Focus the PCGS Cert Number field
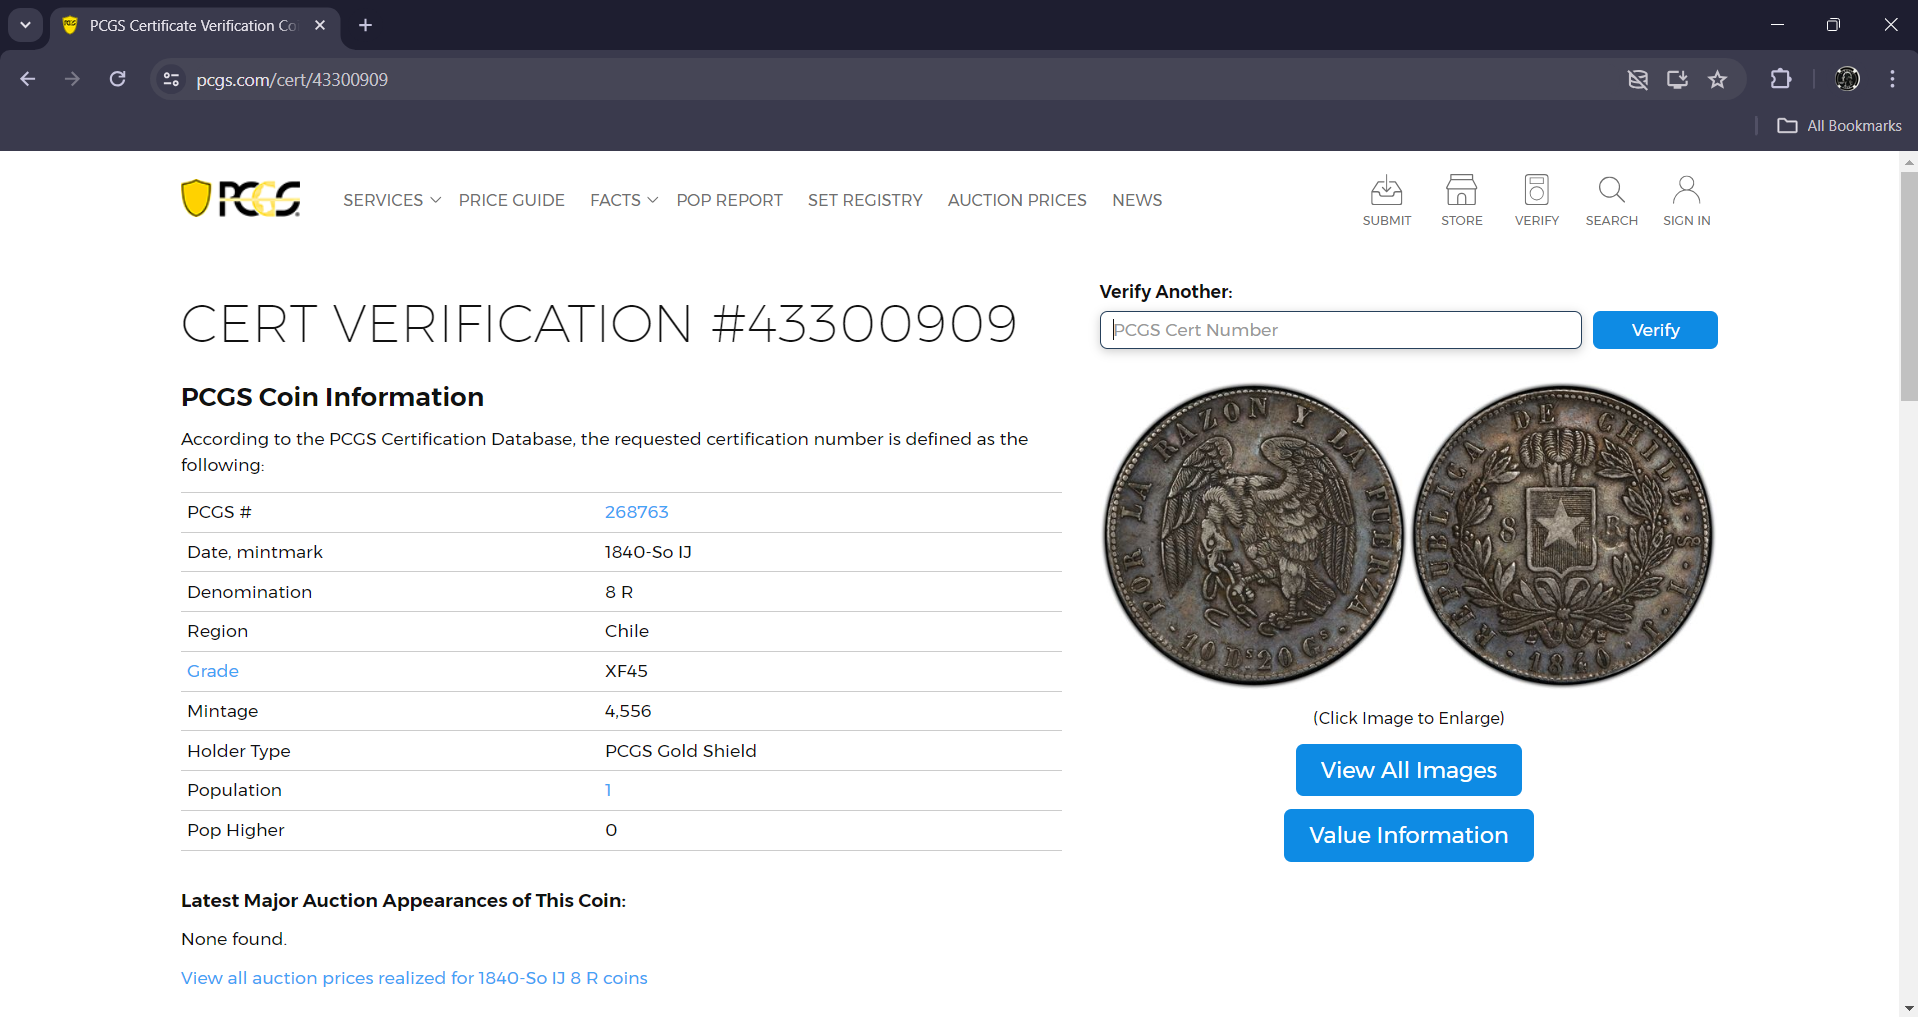 point(1340,330)
